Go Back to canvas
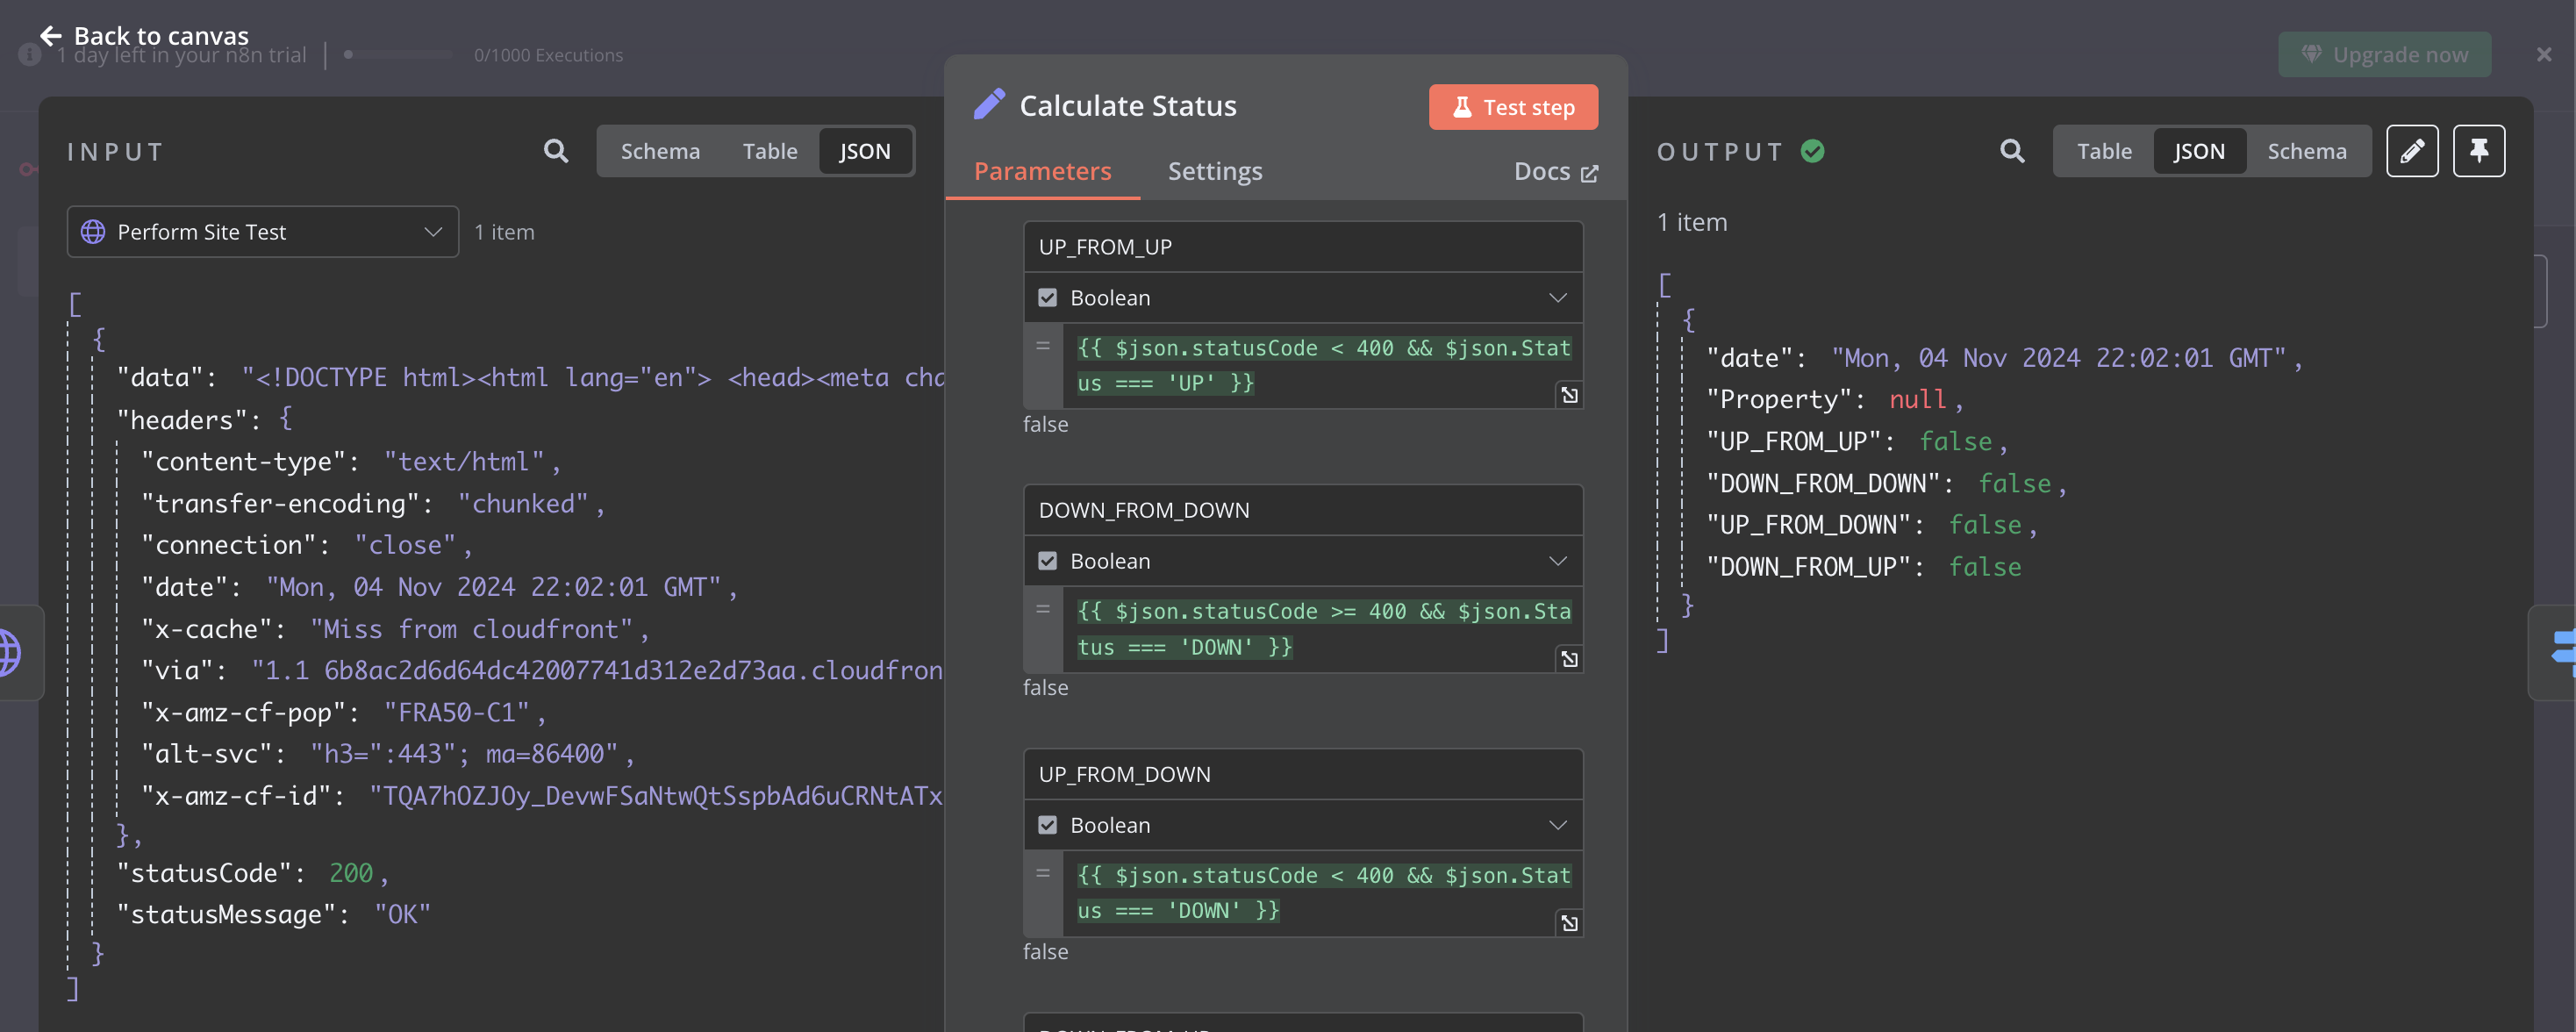 tap(144, 36)
